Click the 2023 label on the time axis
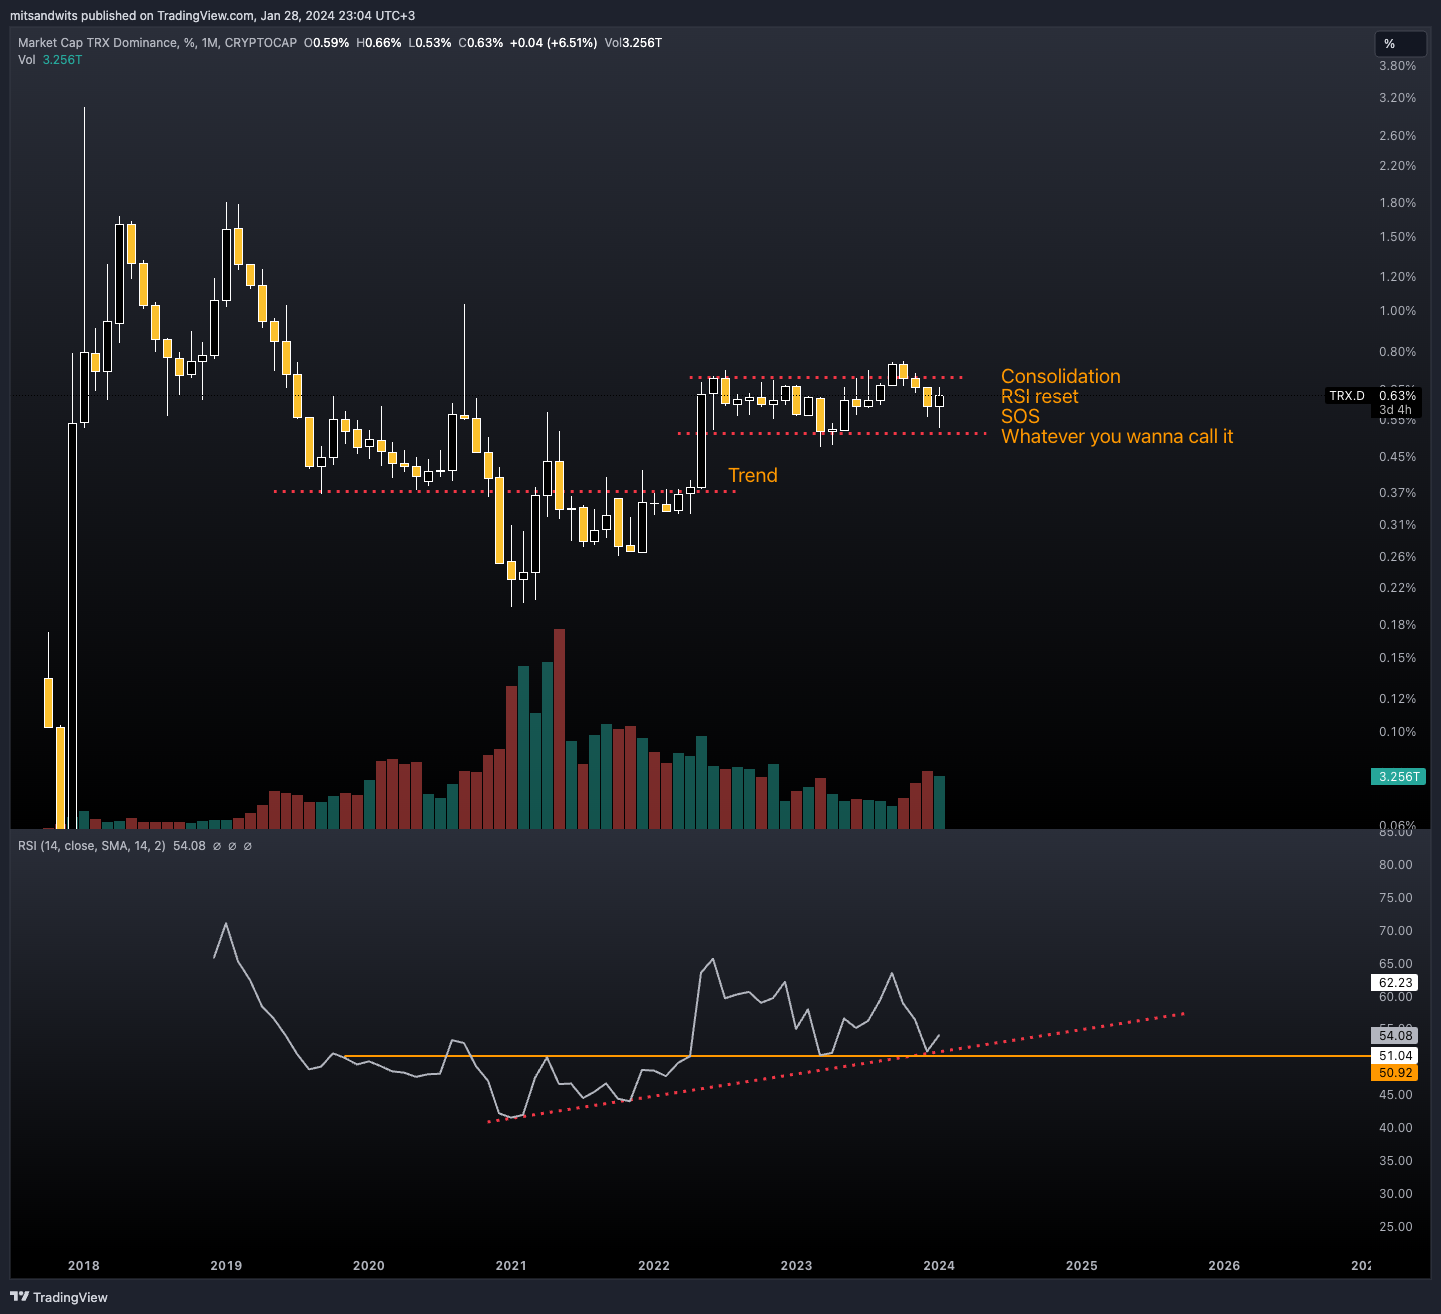 click(797, 1266)
